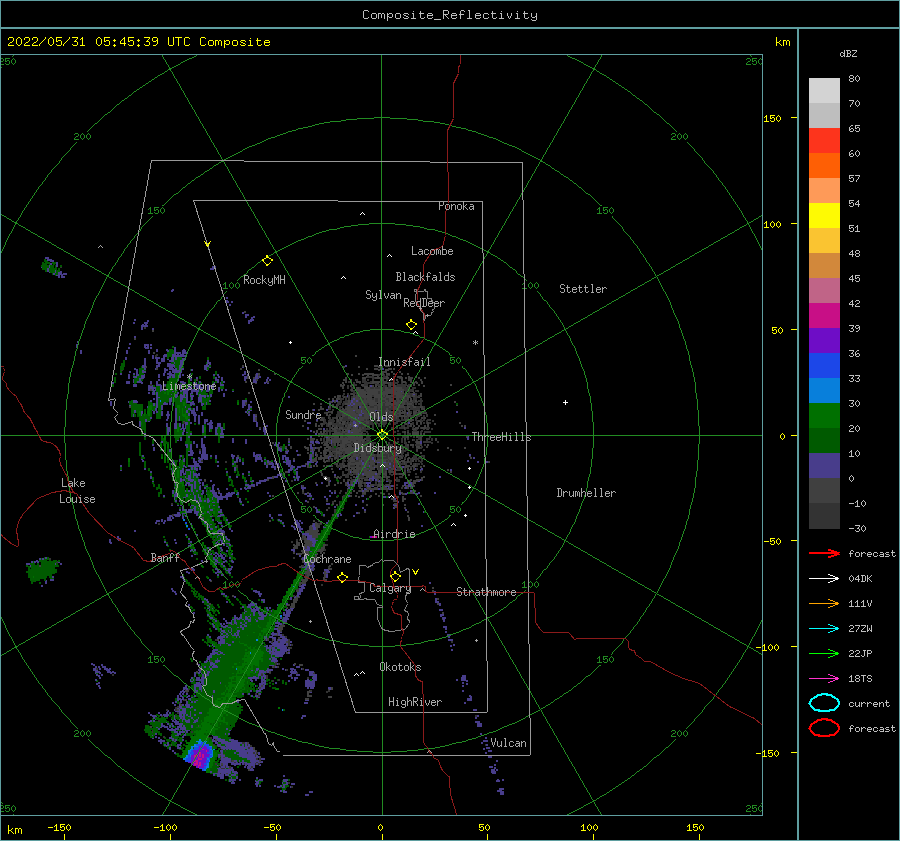Click the 100 tick on right axis
Image resolution: width=900 pixels, height=841 pixels.
[x=772, y=224]
